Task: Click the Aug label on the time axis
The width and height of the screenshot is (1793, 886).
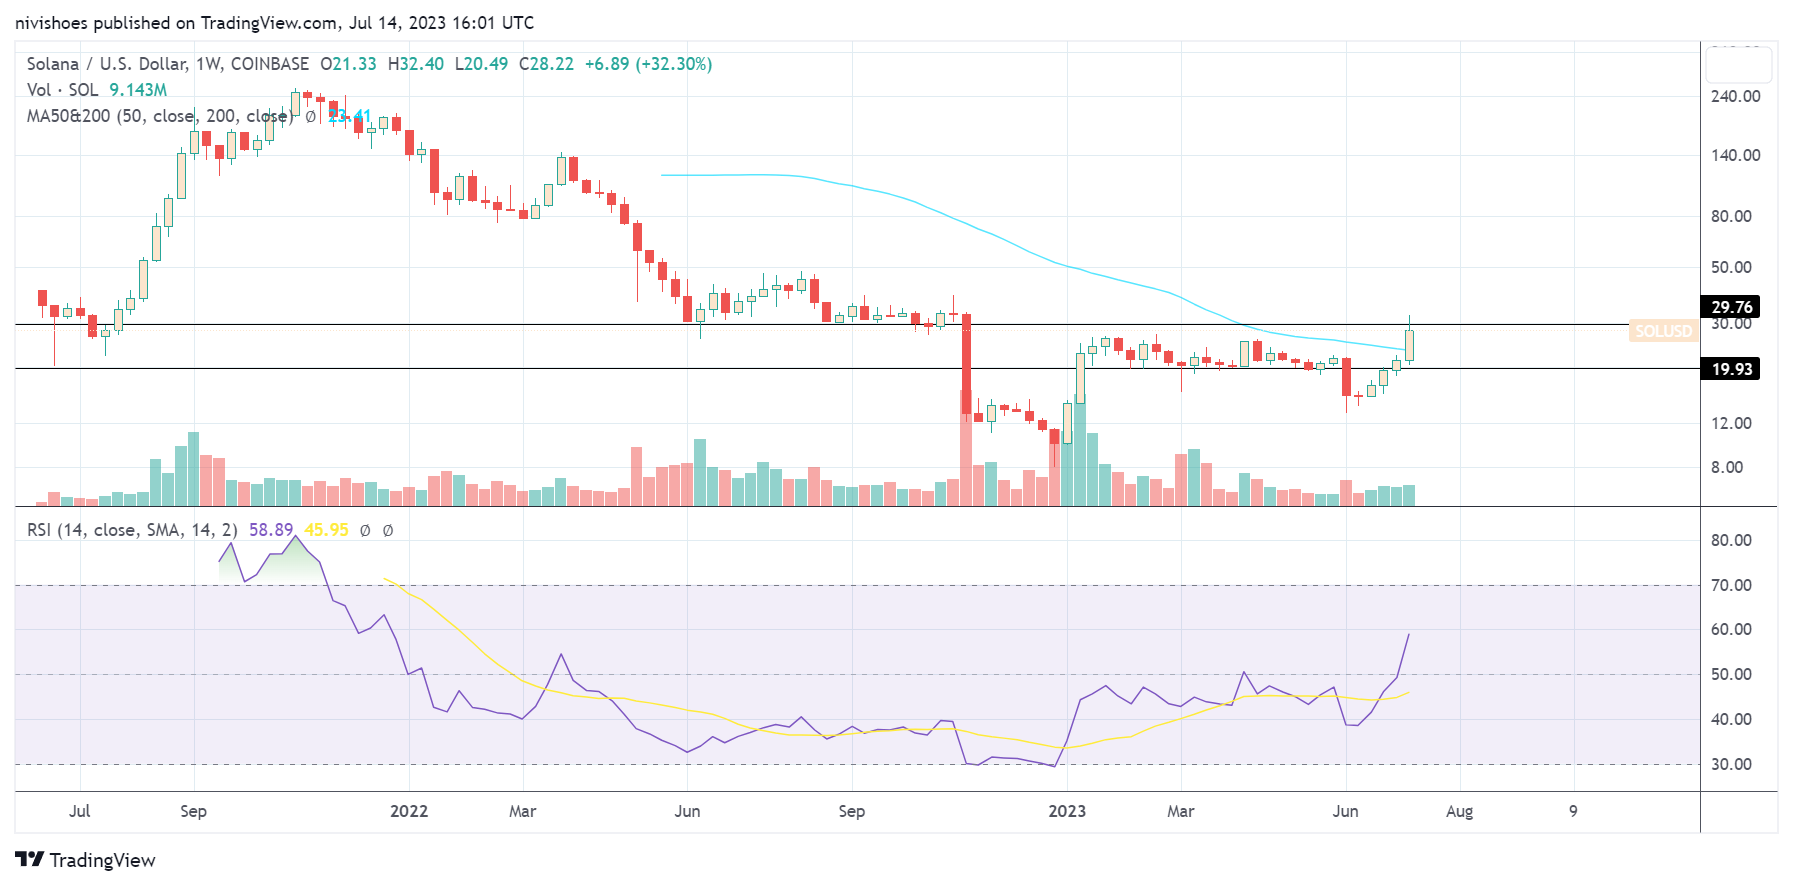Action: point(1459,811)
